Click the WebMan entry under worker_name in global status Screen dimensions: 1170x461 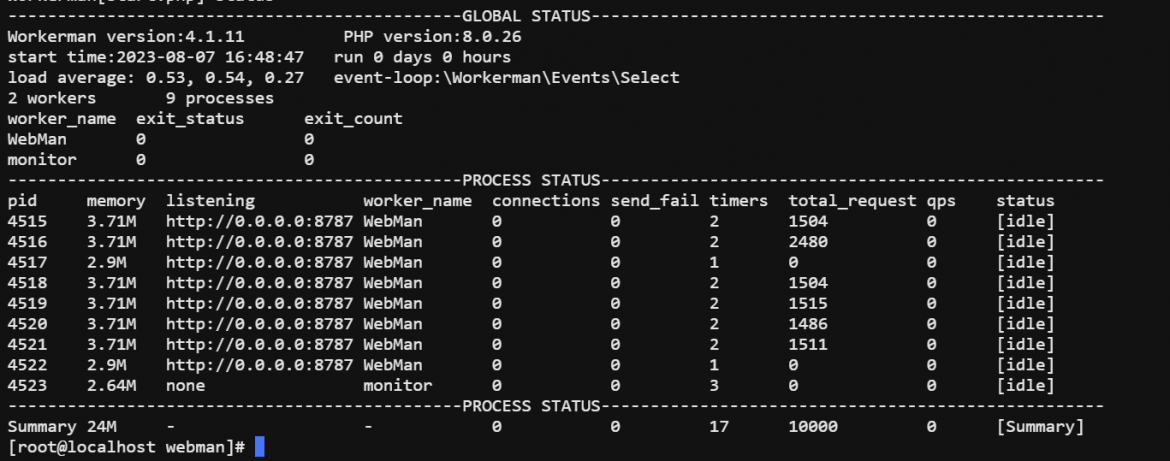click(x=37, y=139)
